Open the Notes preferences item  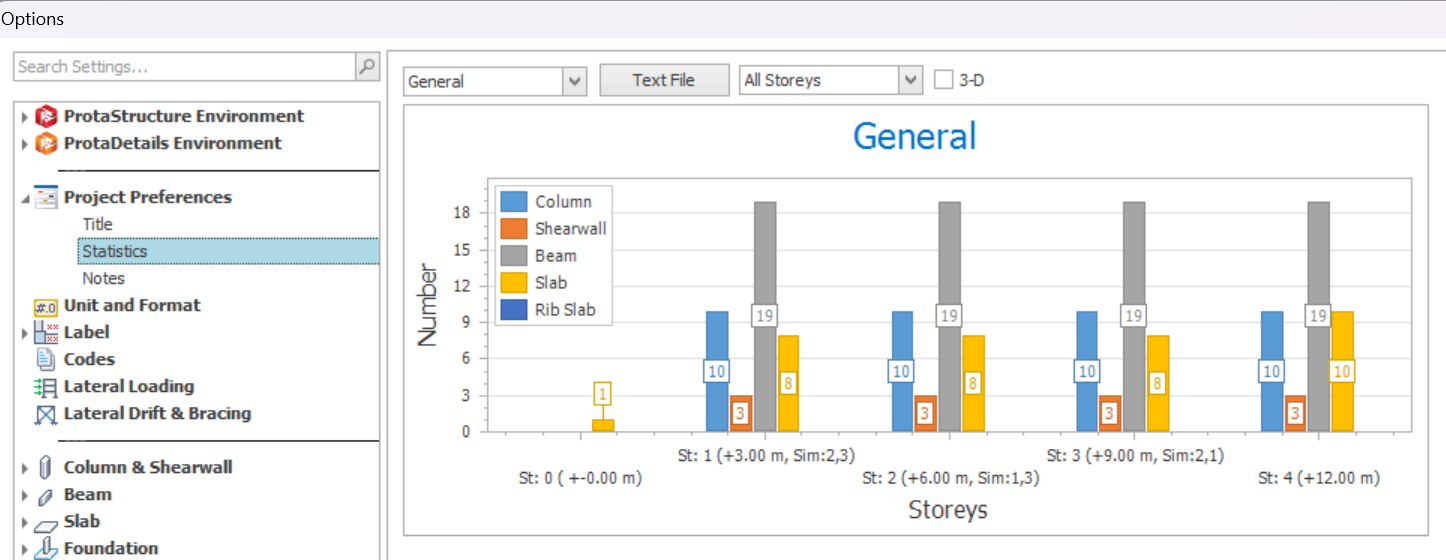tap(103, 278)
